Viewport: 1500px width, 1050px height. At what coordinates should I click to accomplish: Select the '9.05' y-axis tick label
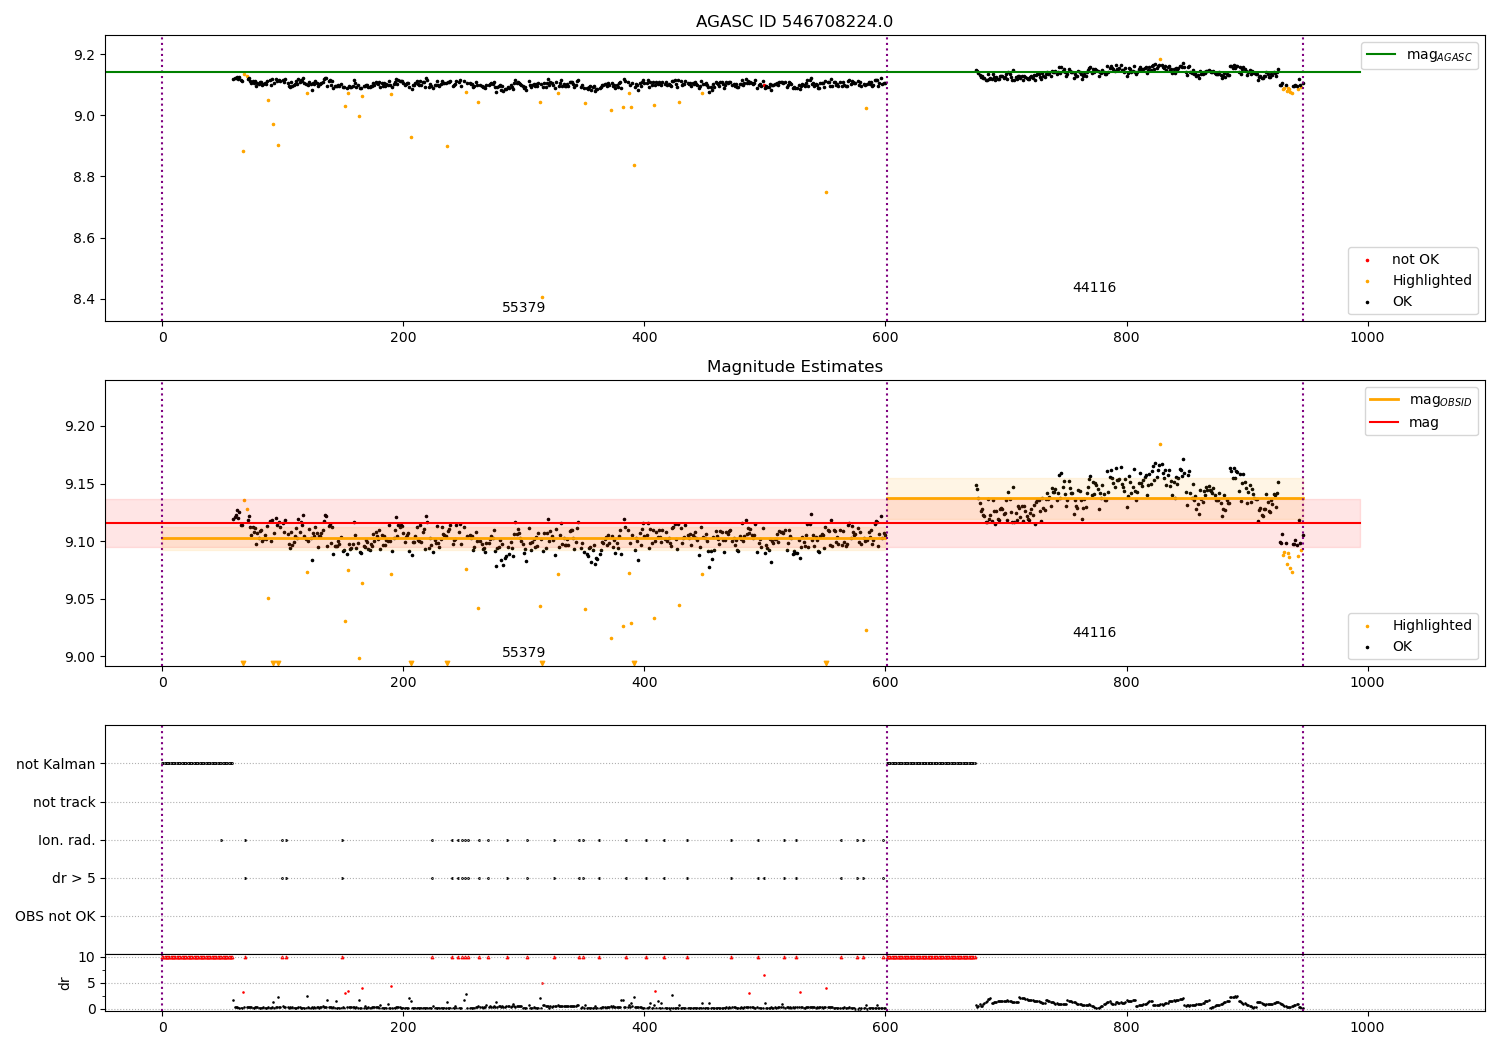[82, 600]
